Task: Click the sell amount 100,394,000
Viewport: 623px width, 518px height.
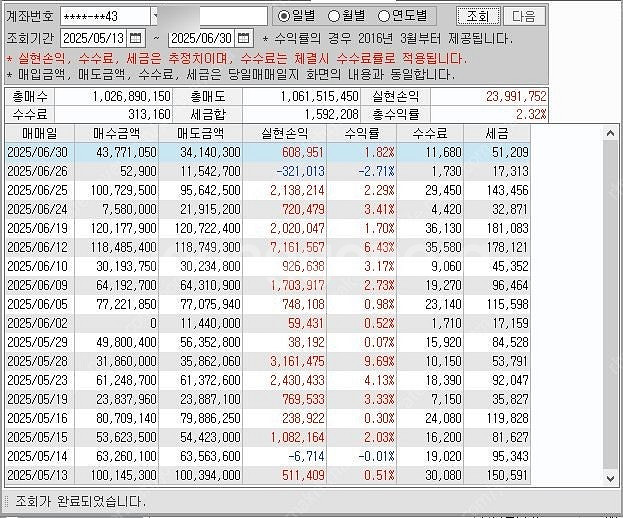Action: (x=207, y=475)
